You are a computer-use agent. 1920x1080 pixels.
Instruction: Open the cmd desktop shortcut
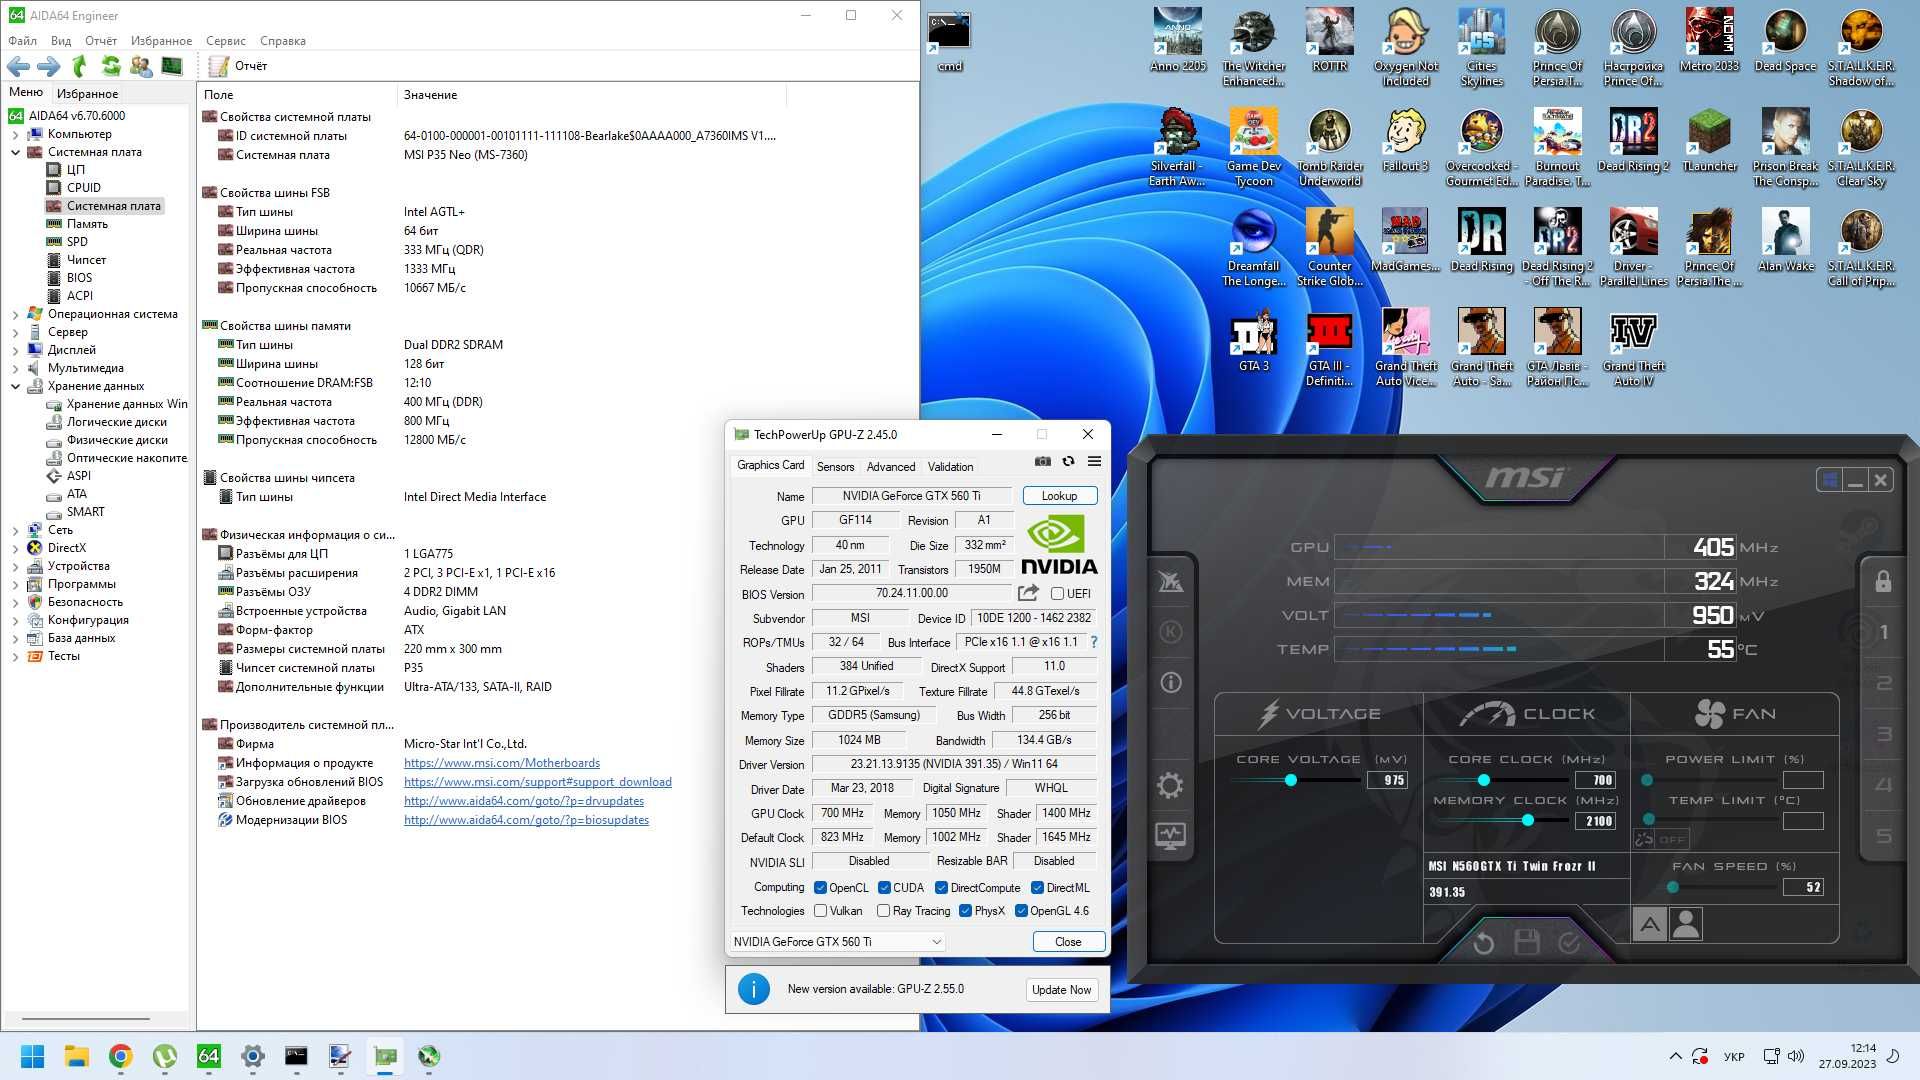click(949, 42)
